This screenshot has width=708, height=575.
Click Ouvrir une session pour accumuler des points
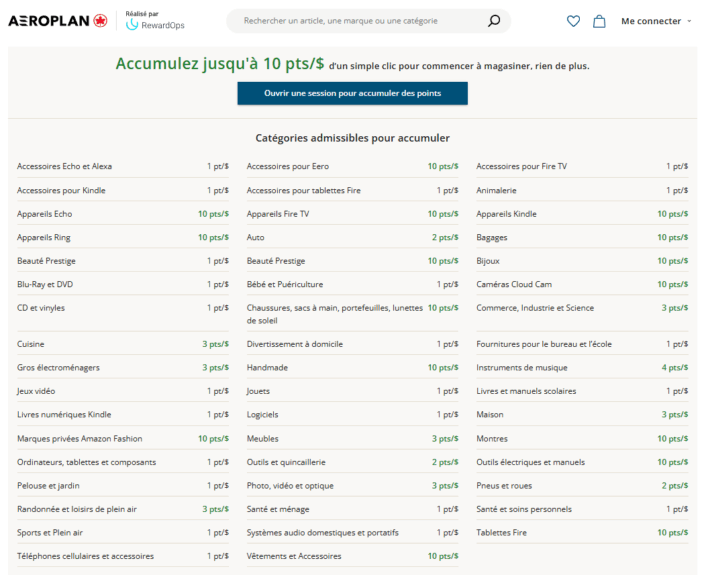[x=353, y=93]
